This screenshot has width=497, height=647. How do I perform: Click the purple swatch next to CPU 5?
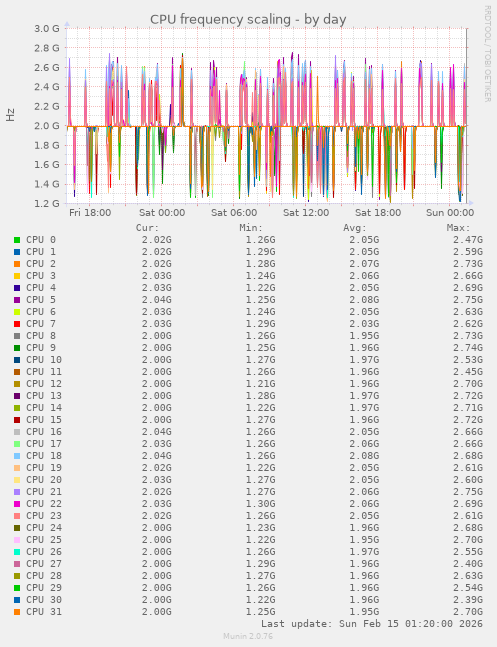(17, 300)
